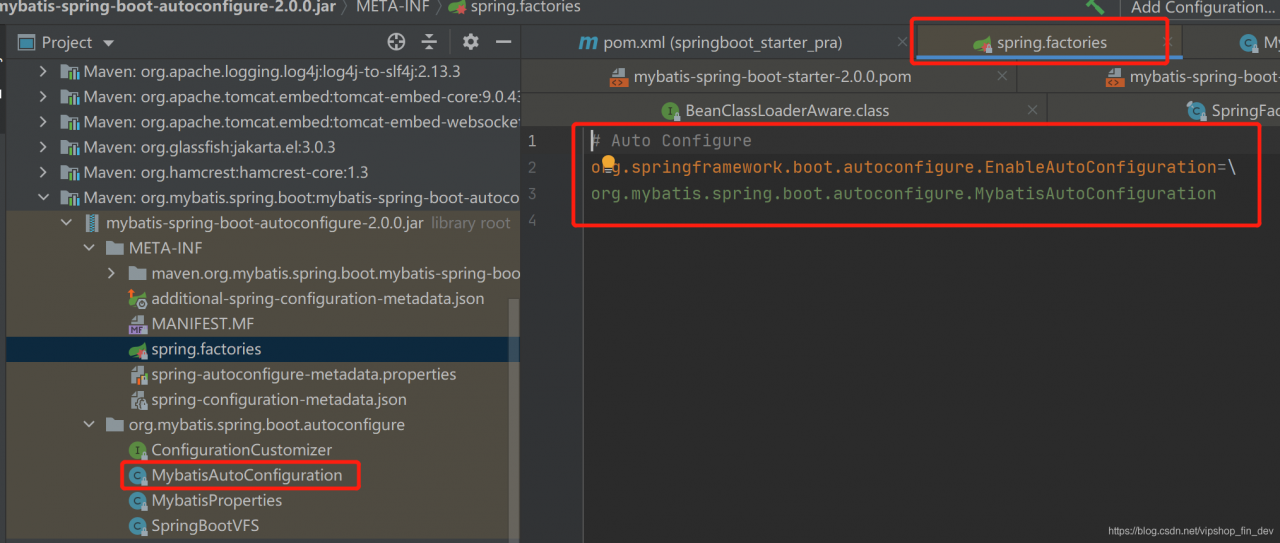This screenshot has height=543, width=1280.
Task: Click the collapse all icon in Project panel
Action: 429,42
